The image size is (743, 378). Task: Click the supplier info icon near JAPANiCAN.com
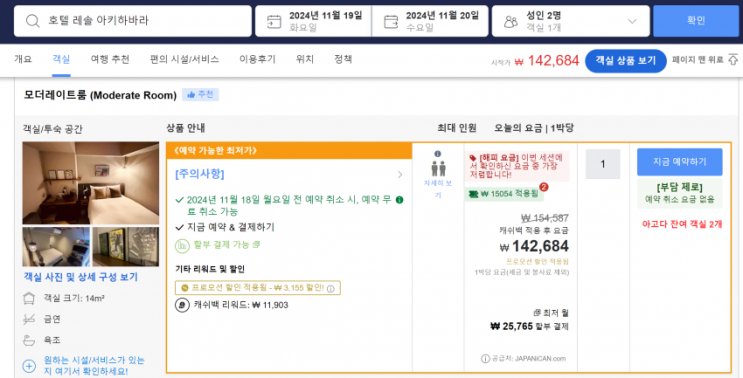point(485,359)
